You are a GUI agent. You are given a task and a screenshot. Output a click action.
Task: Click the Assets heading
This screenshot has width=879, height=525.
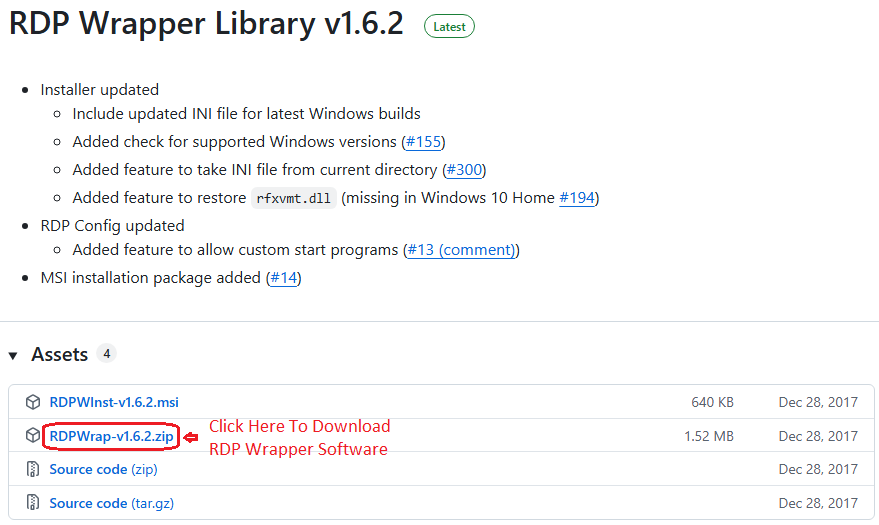tap(59, 355)
